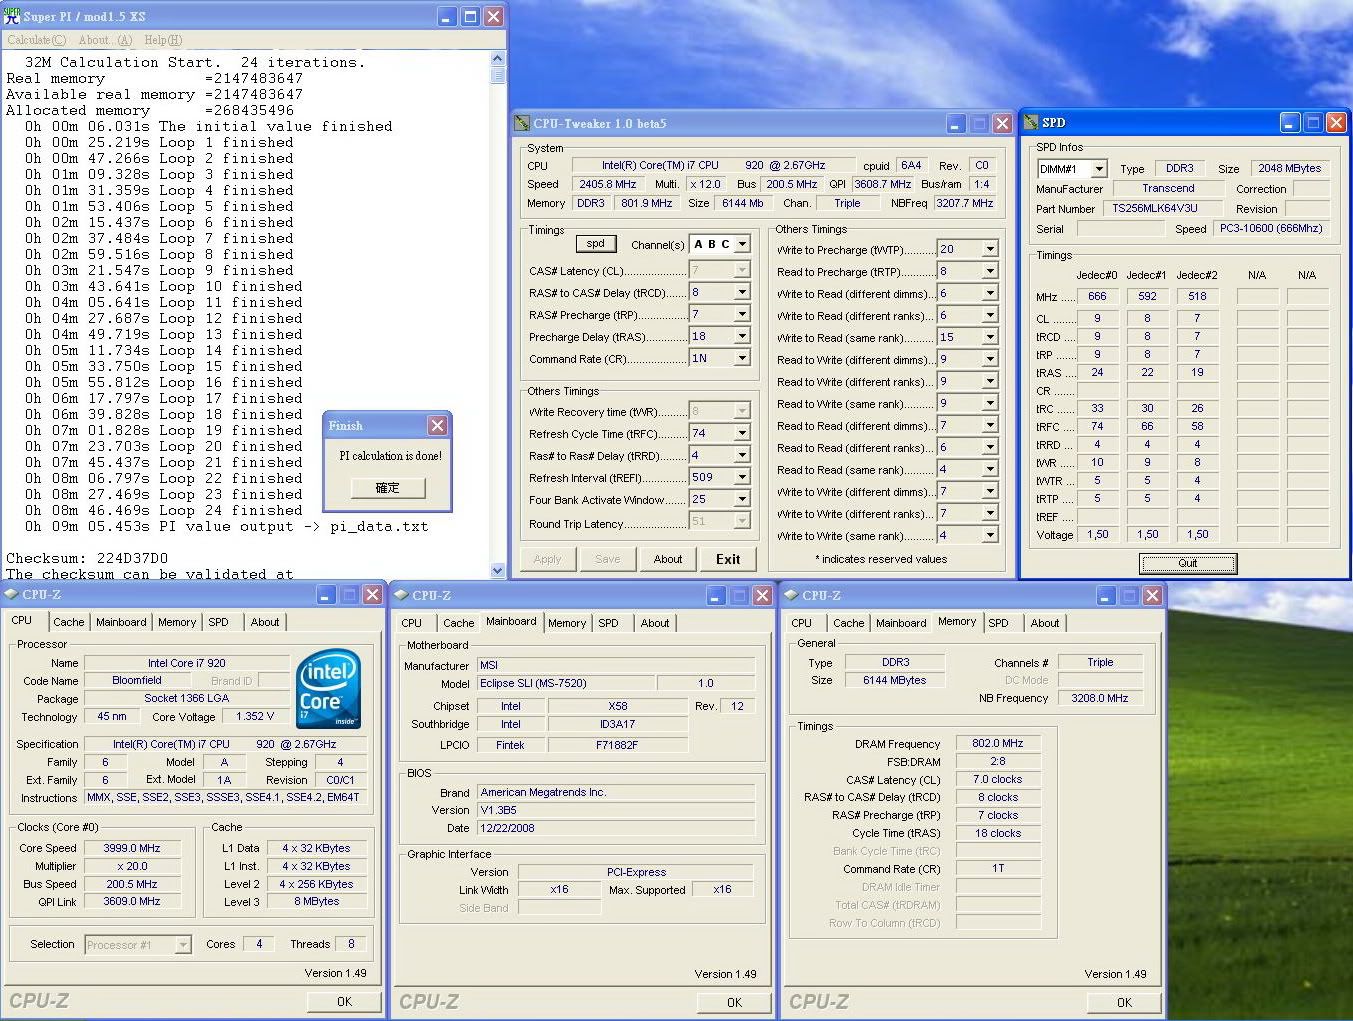Screen dimensions: 1353x1021
Task: Open the Refresh Cycle Time (tRFC) dropdown
Action: [742, 433]
